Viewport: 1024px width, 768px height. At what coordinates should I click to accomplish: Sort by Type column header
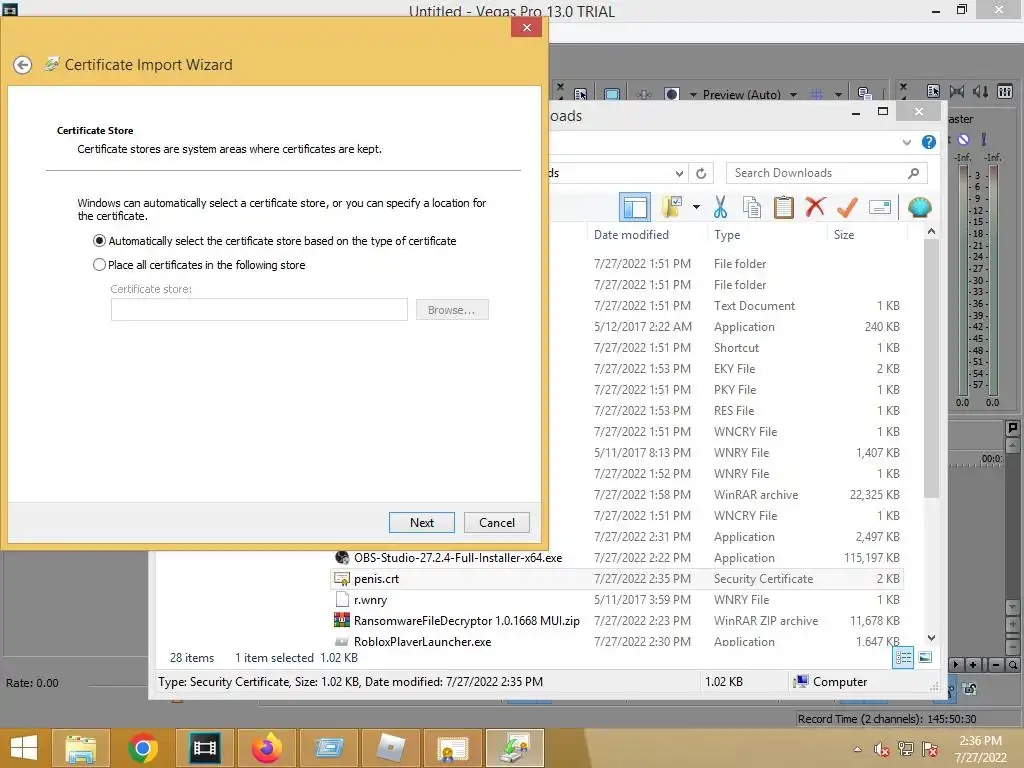click(727, 234)
